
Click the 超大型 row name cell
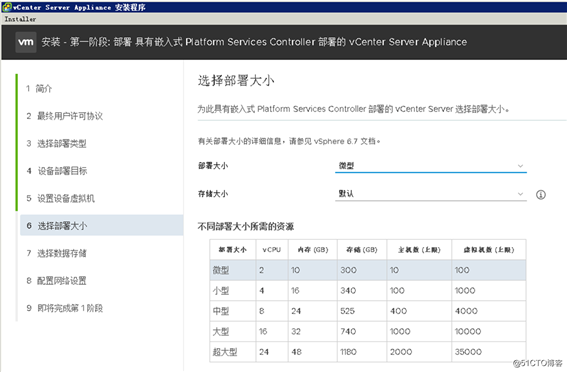pos(233,352)
